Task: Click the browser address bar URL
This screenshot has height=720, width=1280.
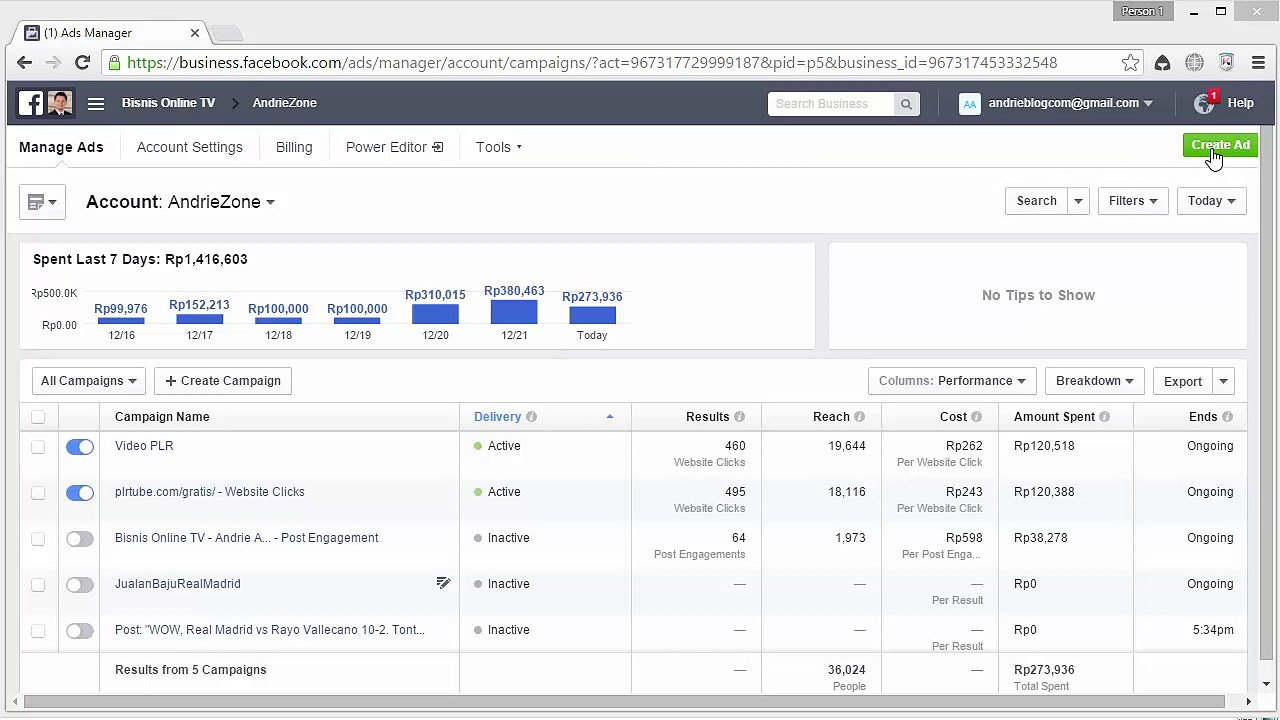Action: 592,63
